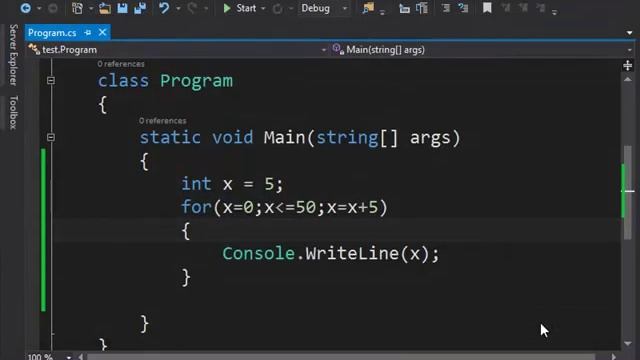640x360 pixels.
Task: Click the Next Bookmark icon
Action: pos(523,8)
